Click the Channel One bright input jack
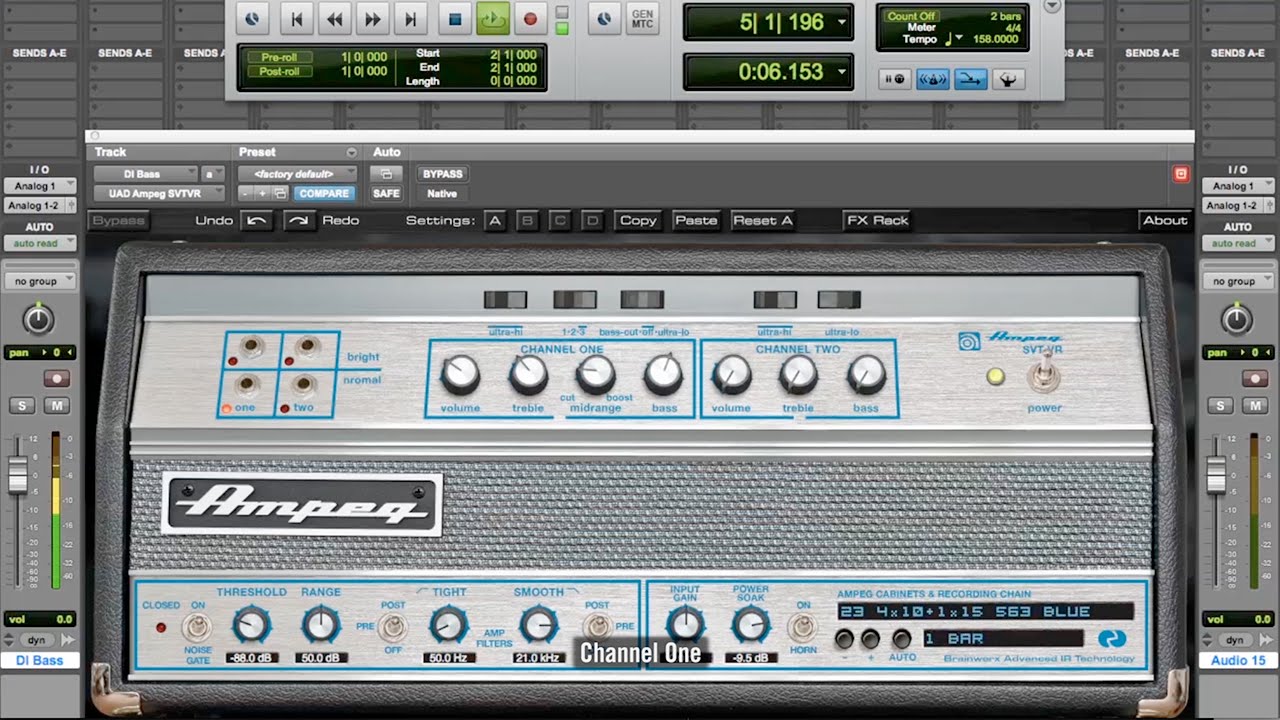 click(250, 348)
